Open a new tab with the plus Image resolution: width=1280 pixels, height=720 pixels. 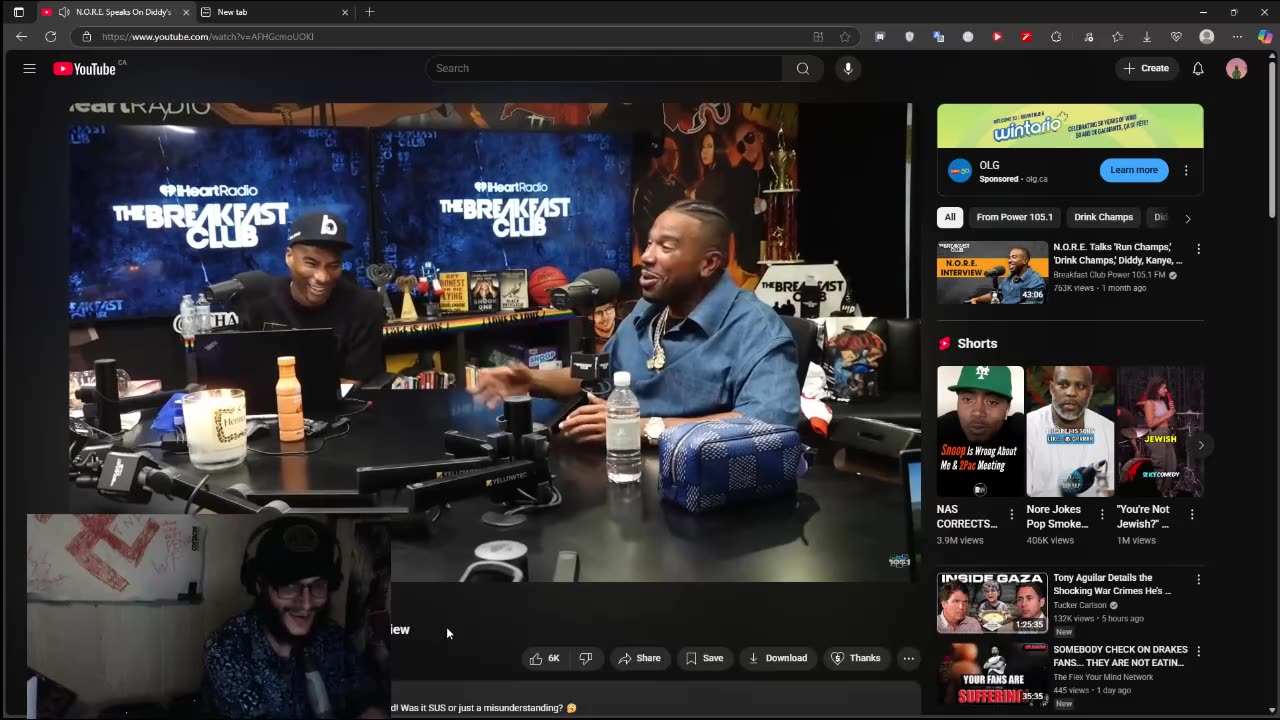(369, 12)
